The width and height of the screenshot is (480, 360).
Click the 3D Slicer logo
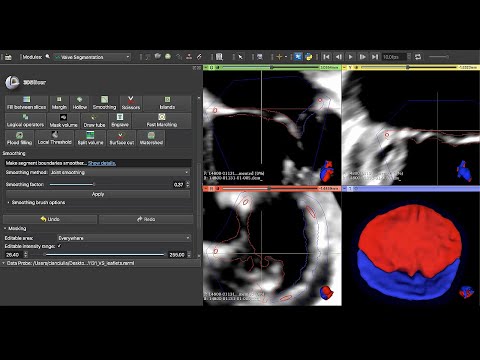pos(12,82)
